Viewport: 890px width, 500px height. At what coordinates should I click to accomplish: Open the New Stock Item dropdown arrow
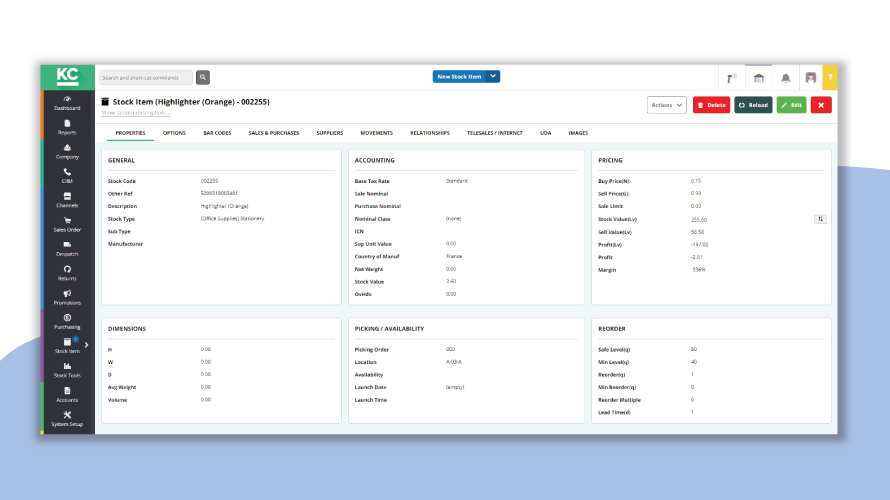[493, 76]
